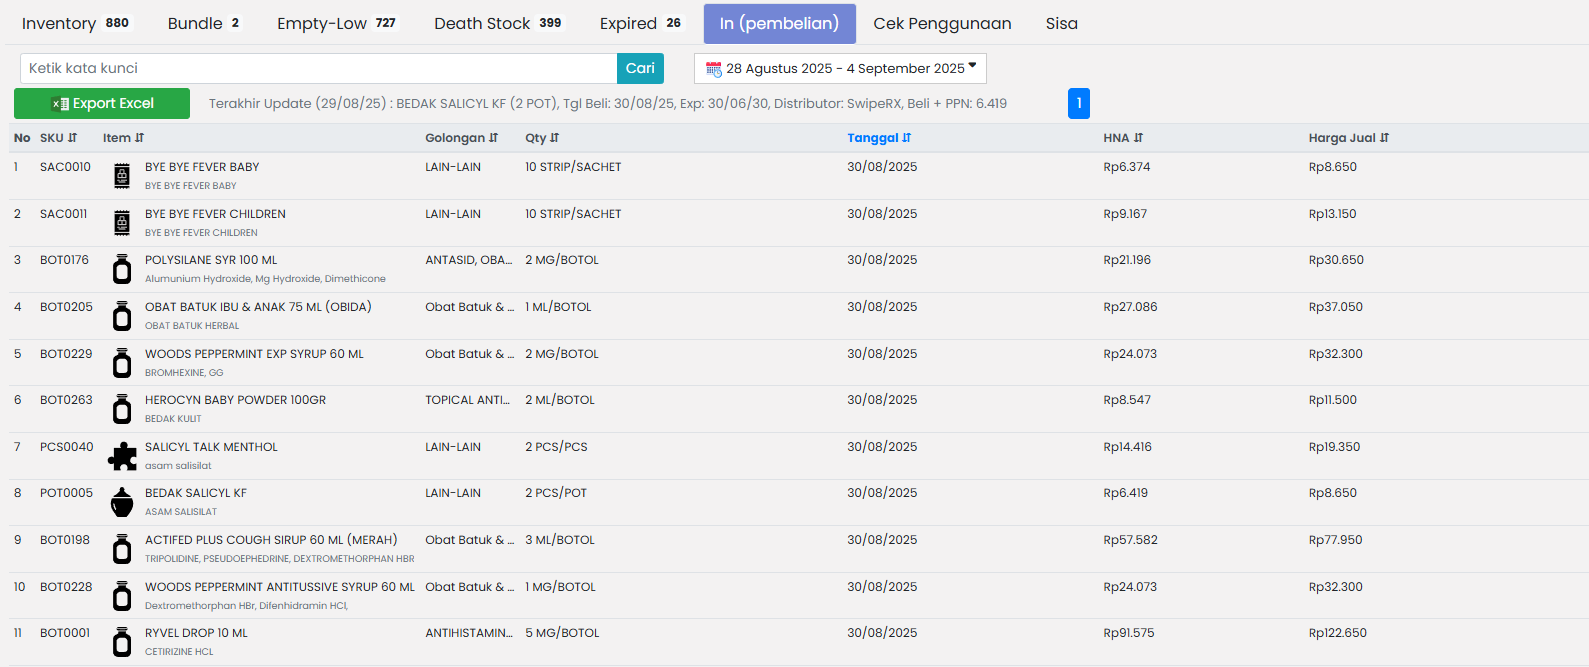Focus the Ketik kata kunci search field
Viewport: 1589px width, 667px height.
tap(318, 68)
